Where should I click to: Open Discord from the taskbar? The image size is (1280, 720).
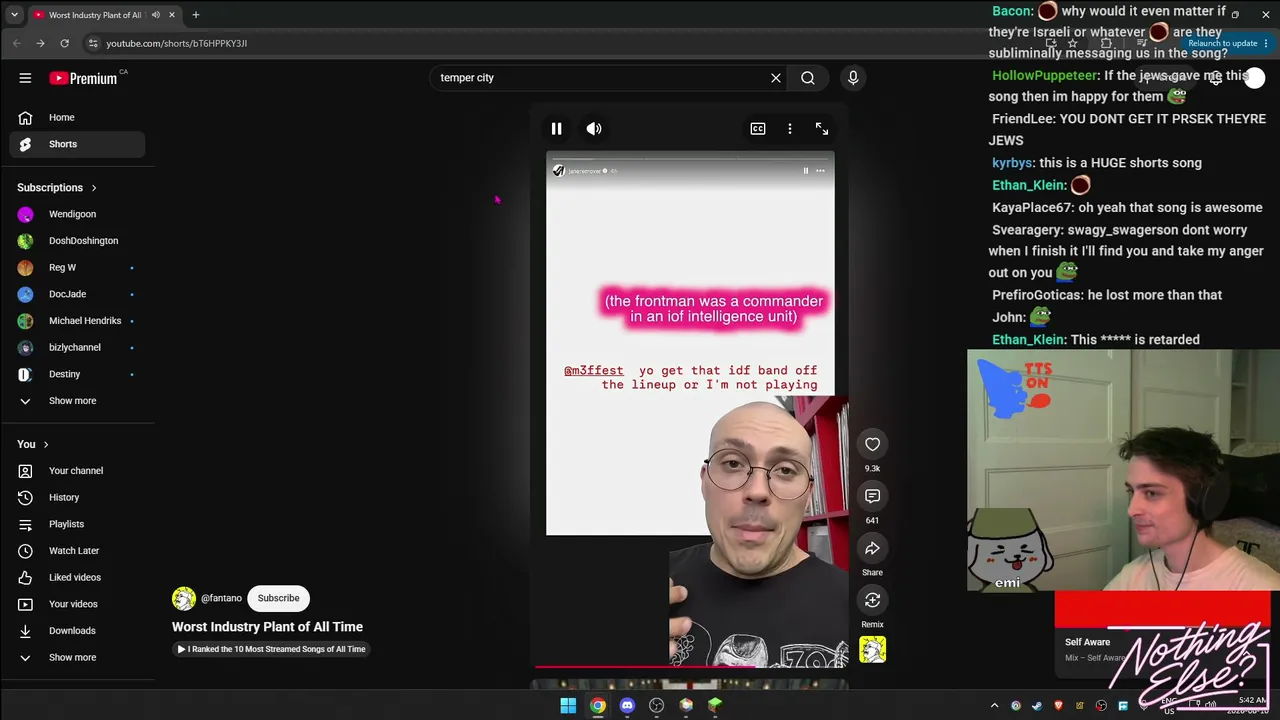point(627,706)
